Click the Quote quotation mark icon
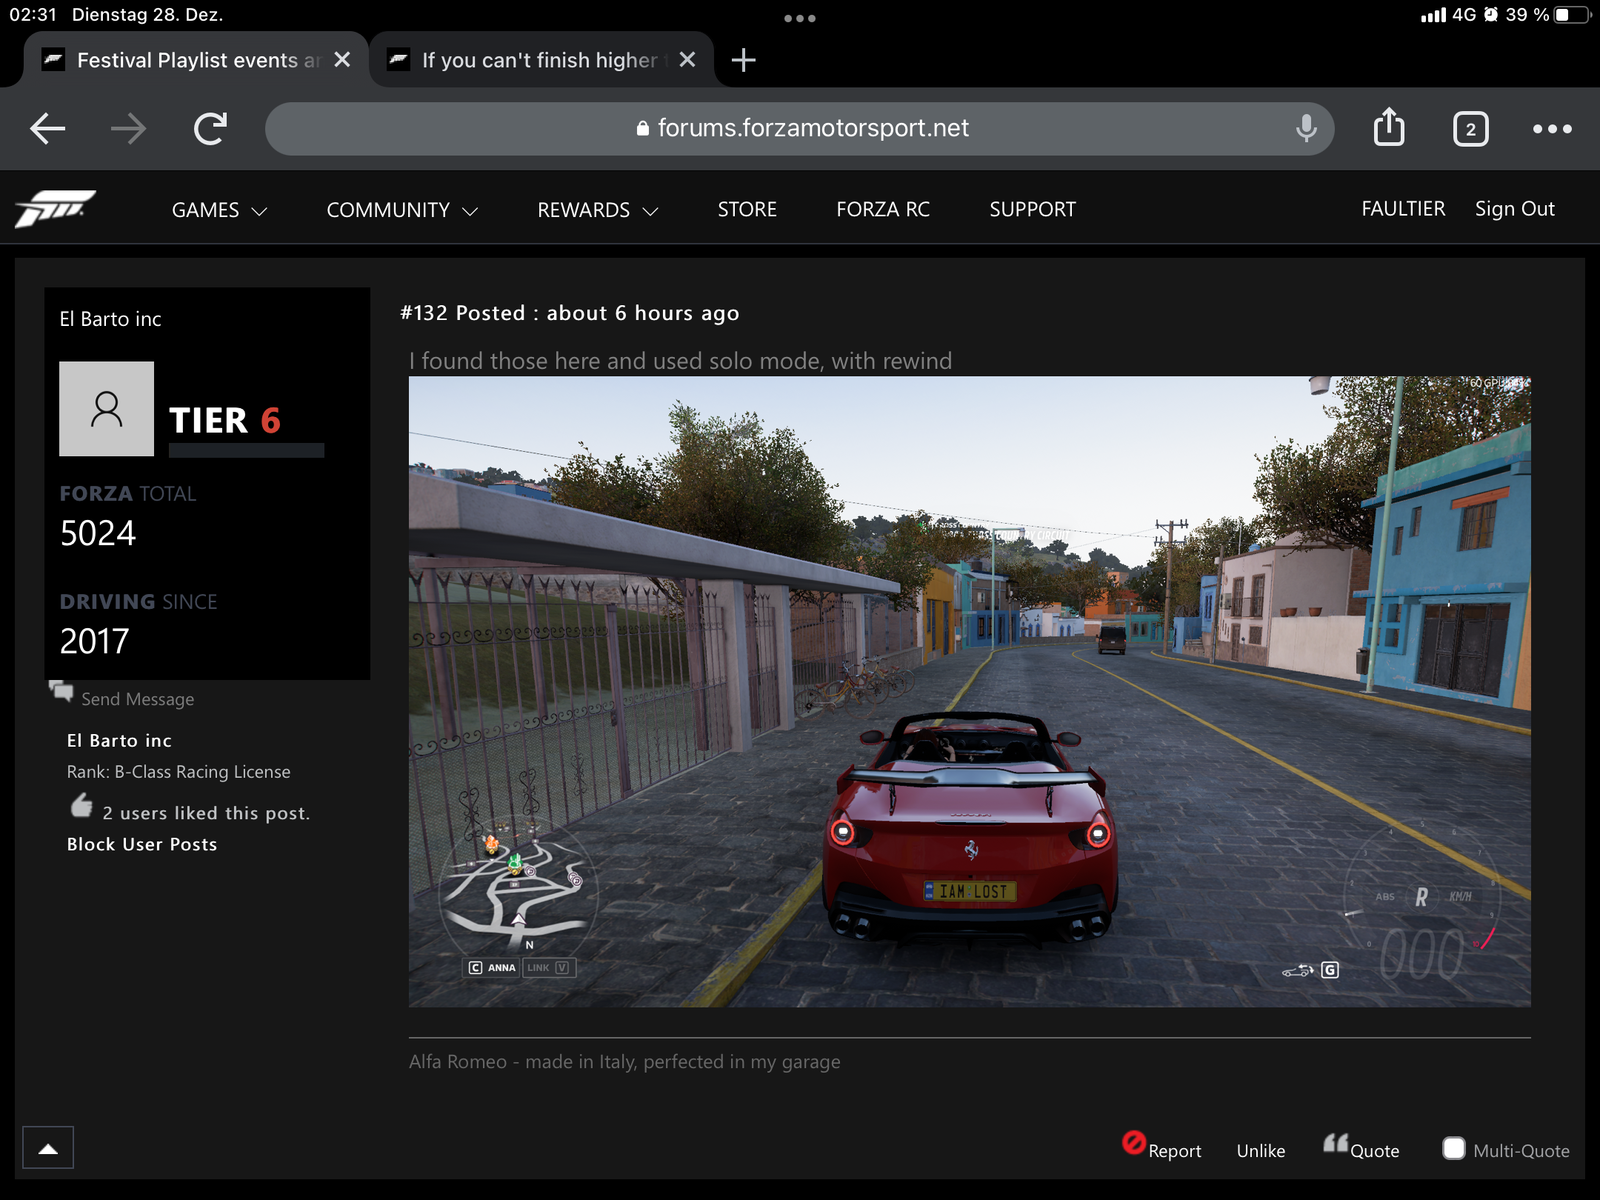 [x=1335, y=1143]
